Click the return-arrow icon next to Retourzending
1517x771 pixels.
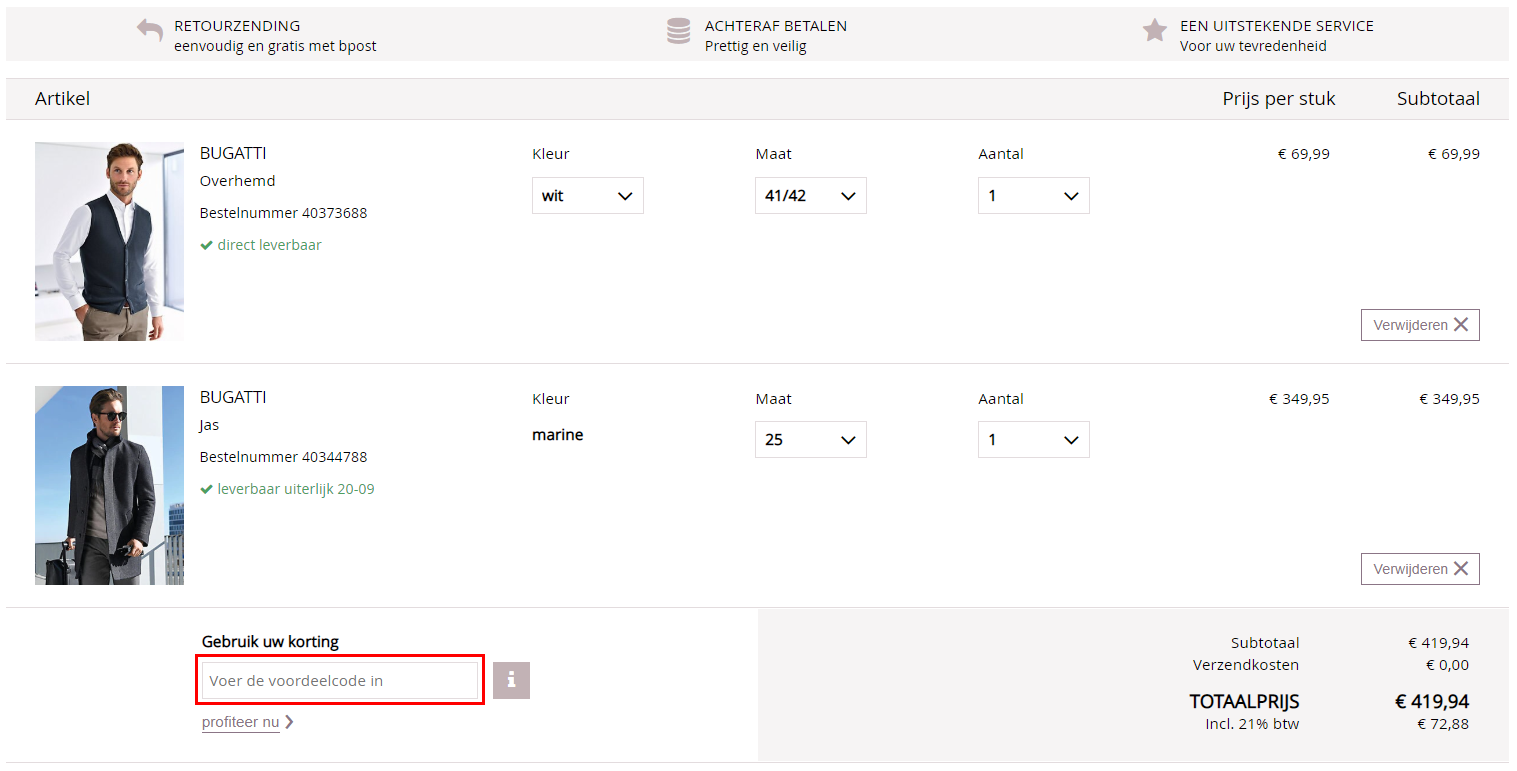[150, 31]
